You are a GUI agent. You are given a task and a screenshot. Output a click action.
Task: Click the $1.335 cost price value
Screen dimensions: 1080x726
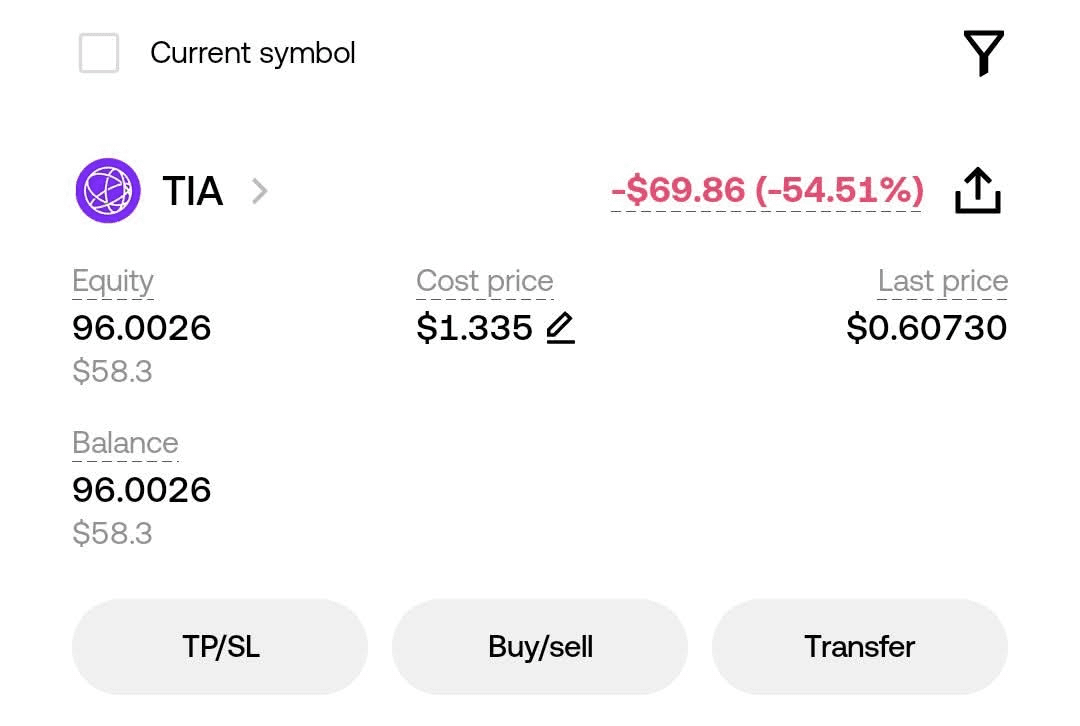(x=474, y=328)
